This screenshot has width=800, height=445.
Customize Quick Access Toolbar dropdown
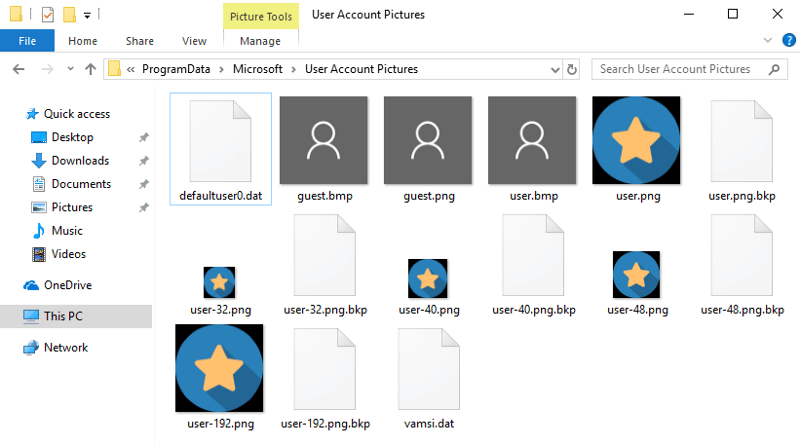point(87,15)
